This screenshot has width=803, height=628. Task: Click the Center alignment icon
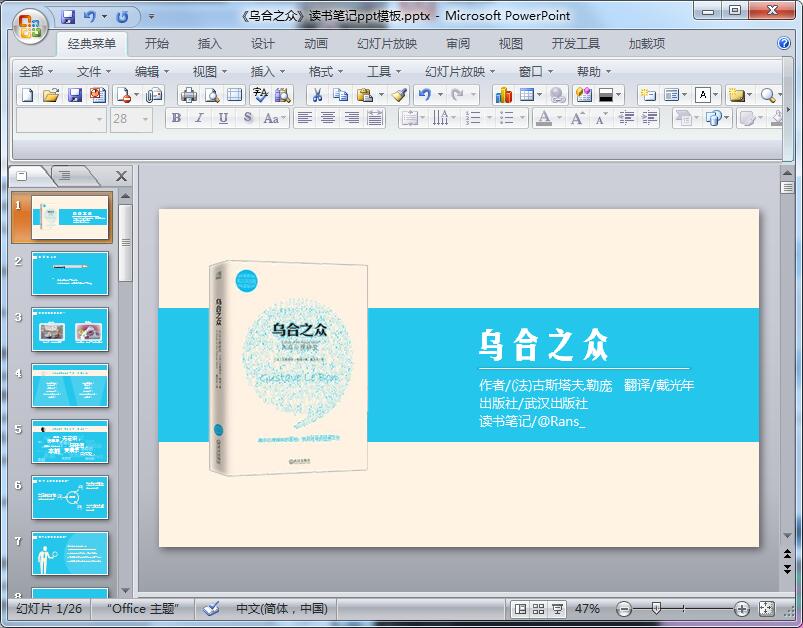pos(328,119)
